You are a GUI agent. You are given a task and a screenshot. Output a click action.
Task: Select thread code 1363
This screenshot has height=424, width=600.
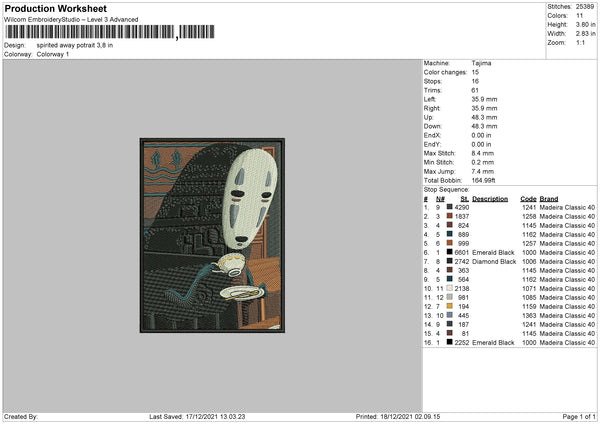coord(529,316)
